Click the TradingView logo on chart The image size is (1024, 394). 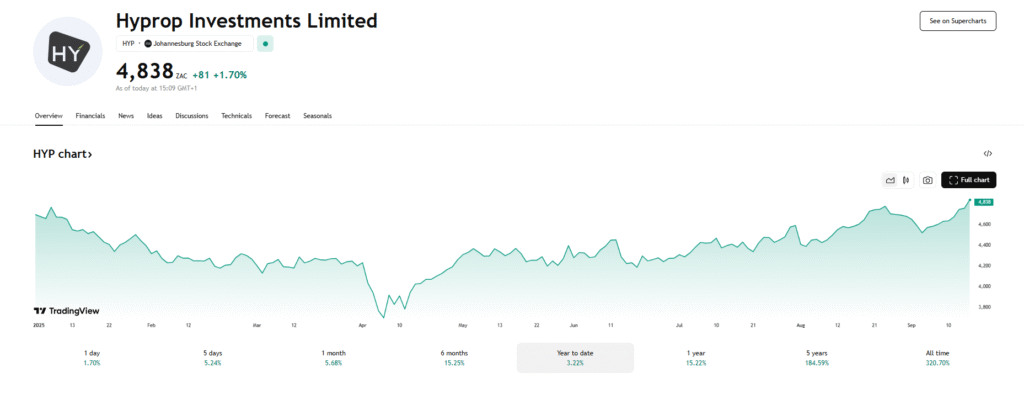pos(67,311)
